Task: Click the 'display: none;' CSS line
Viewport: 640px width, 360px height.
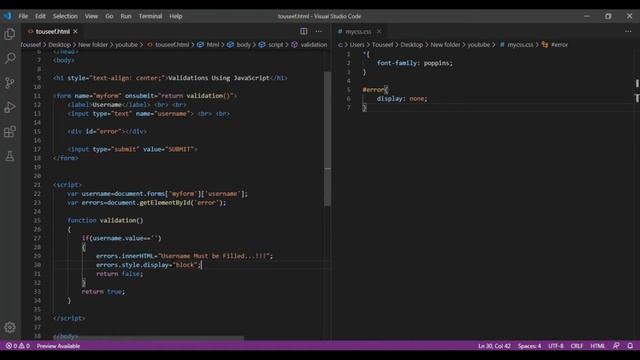Action: pos(402,99)
